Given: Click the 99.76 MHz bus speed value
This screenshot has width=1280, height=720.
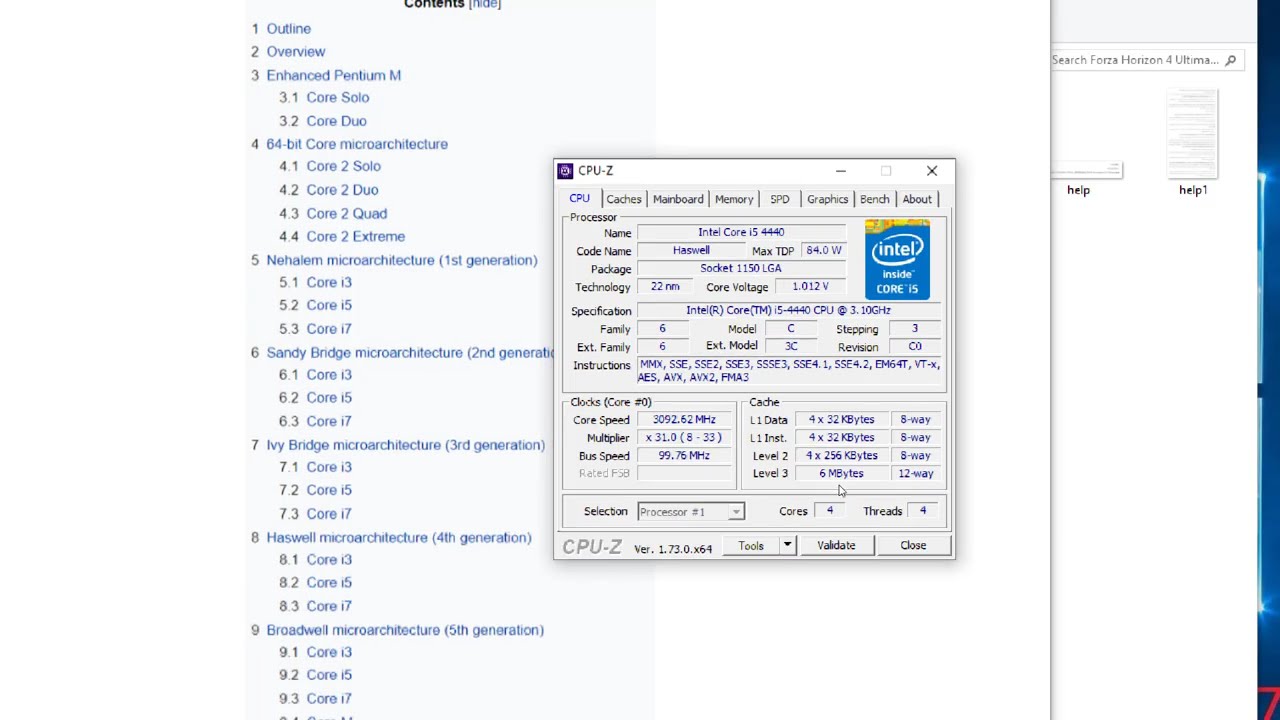Looking at the screenshot, I should 684,456.
